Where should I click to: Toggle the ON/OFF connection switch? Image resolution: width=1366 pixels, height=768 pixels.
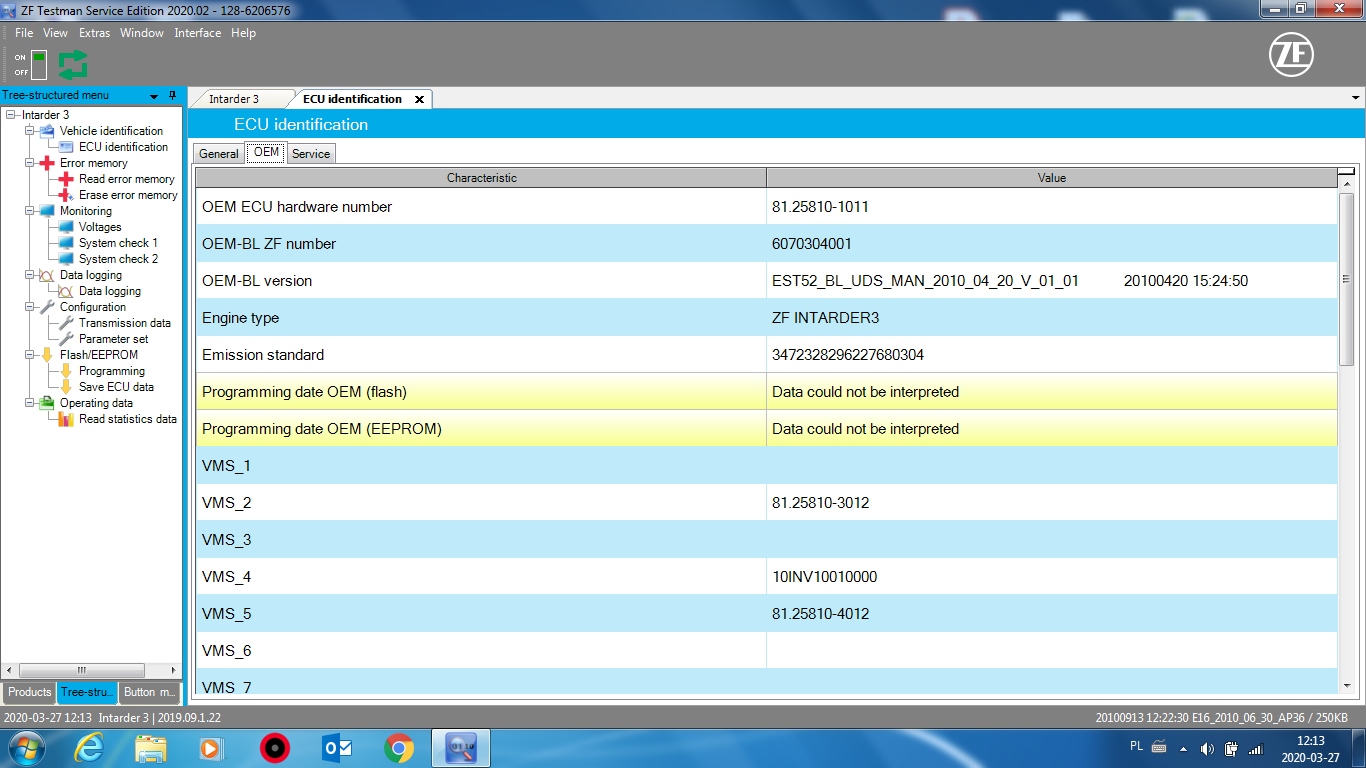38,65
